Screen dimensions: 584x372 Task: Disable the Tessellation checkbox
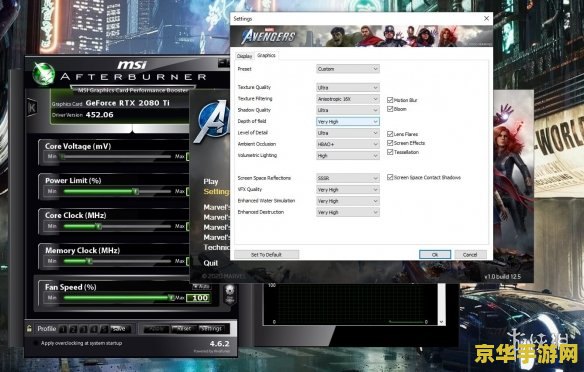pyautogui.click(x=390, y=152)
